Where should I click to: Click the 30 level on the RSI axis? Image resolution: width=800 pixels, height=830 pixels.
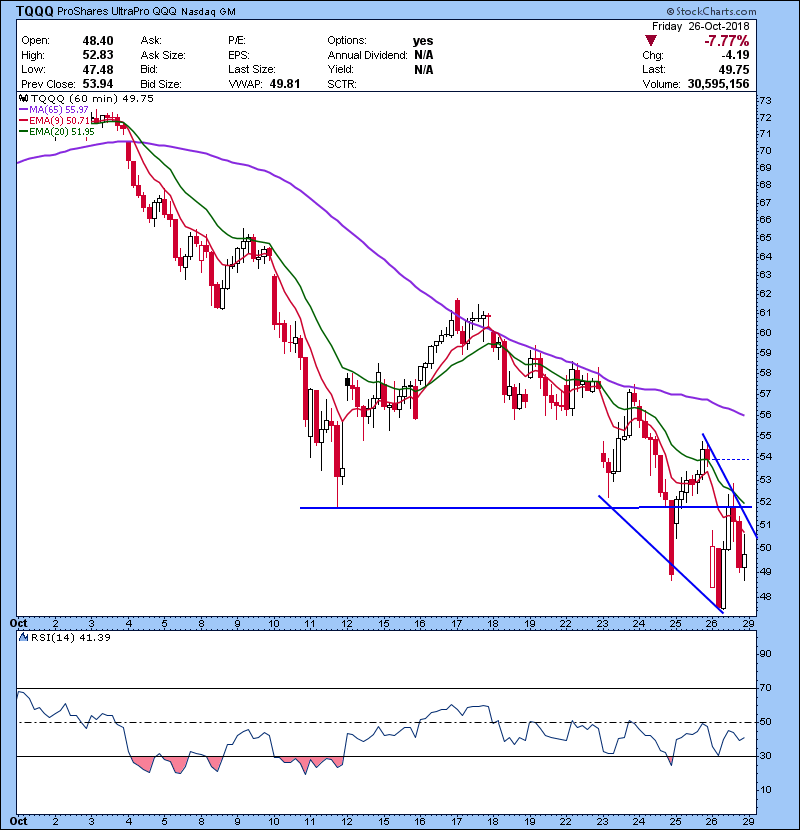(766, 756)
